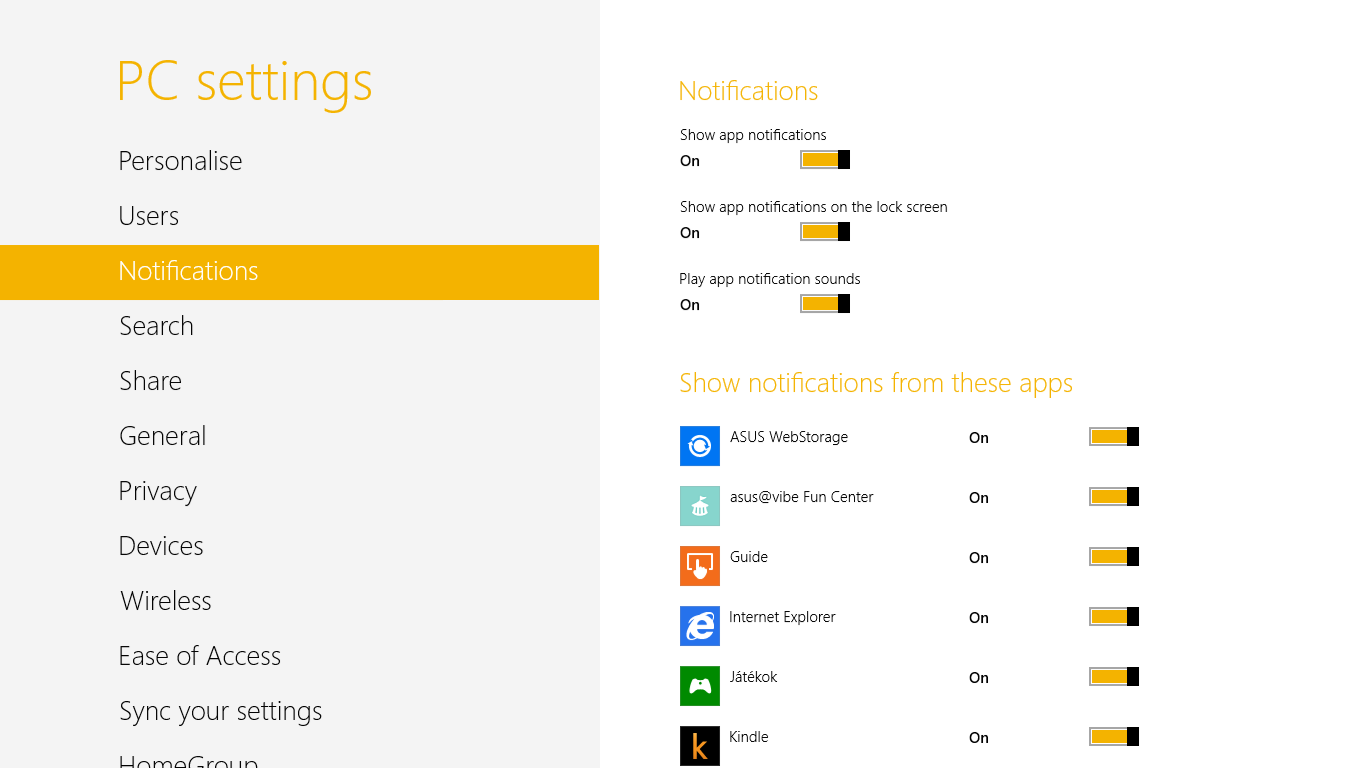Click the Internet Explorer app icon
The image size is (1366, 768).
point(699,626)
